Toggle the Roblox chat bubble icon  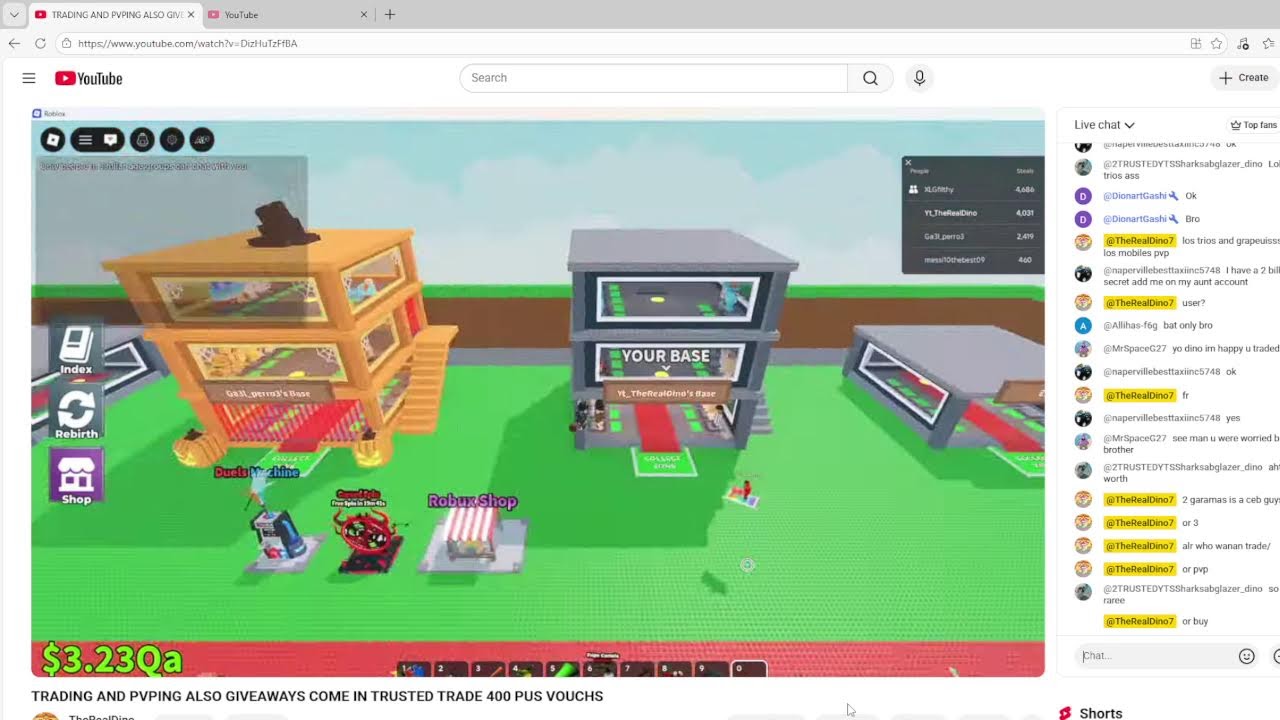[110, 140]
